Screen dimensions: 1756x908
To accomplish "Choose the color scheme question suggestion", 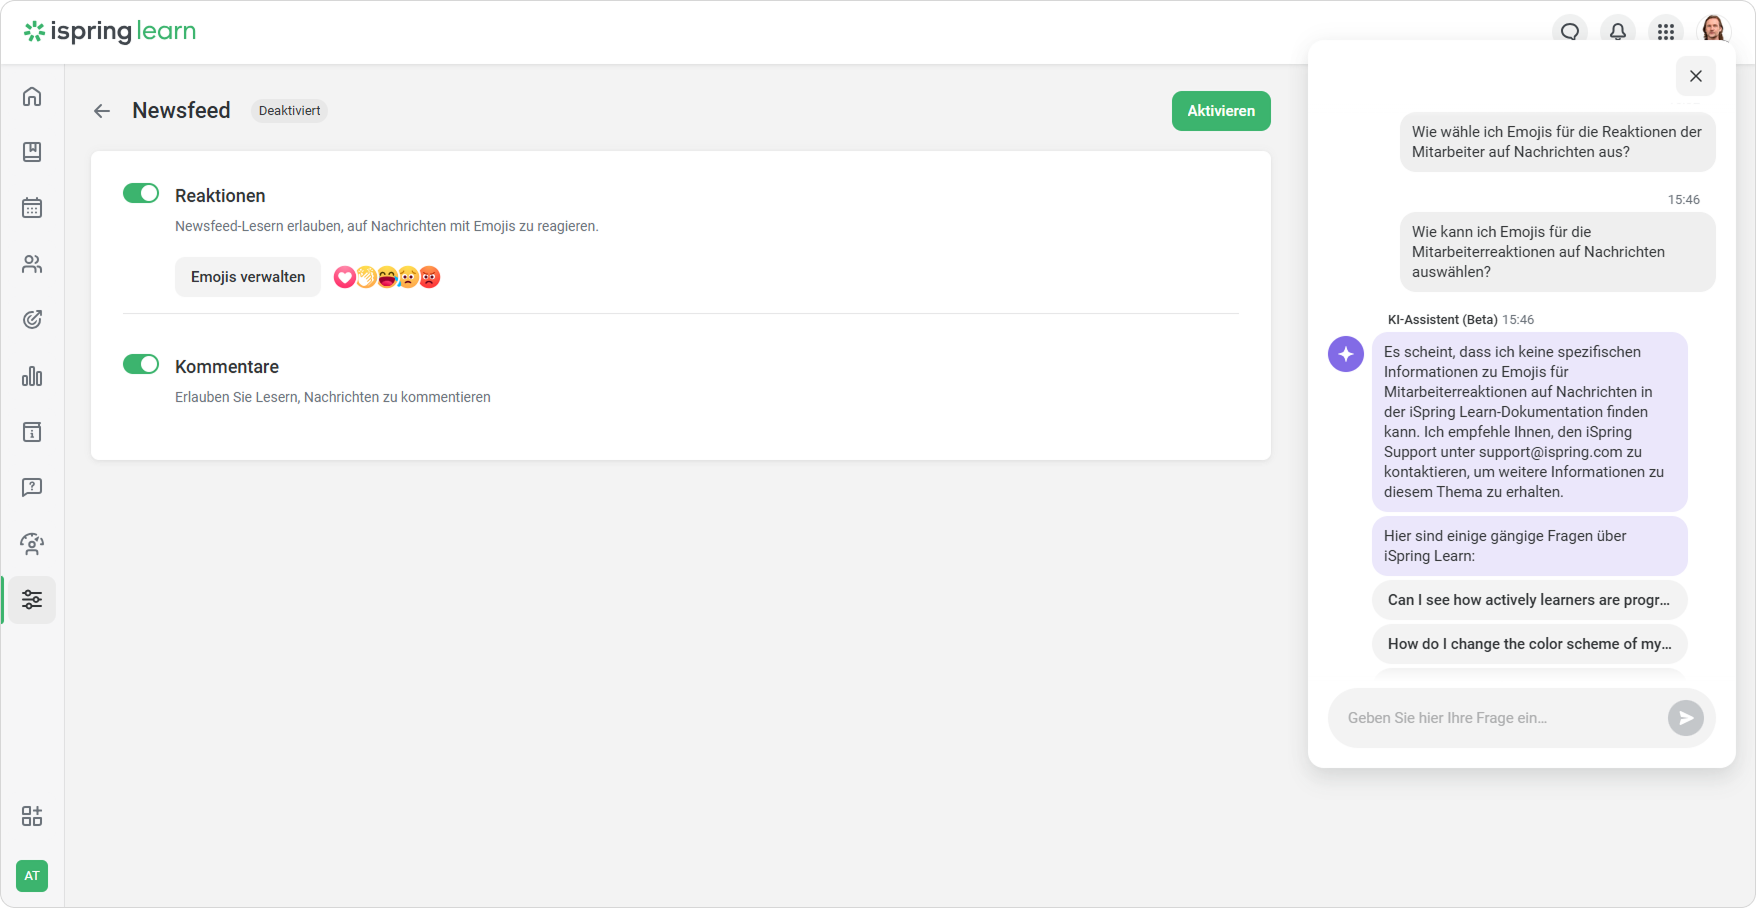I will point(1528,644).
